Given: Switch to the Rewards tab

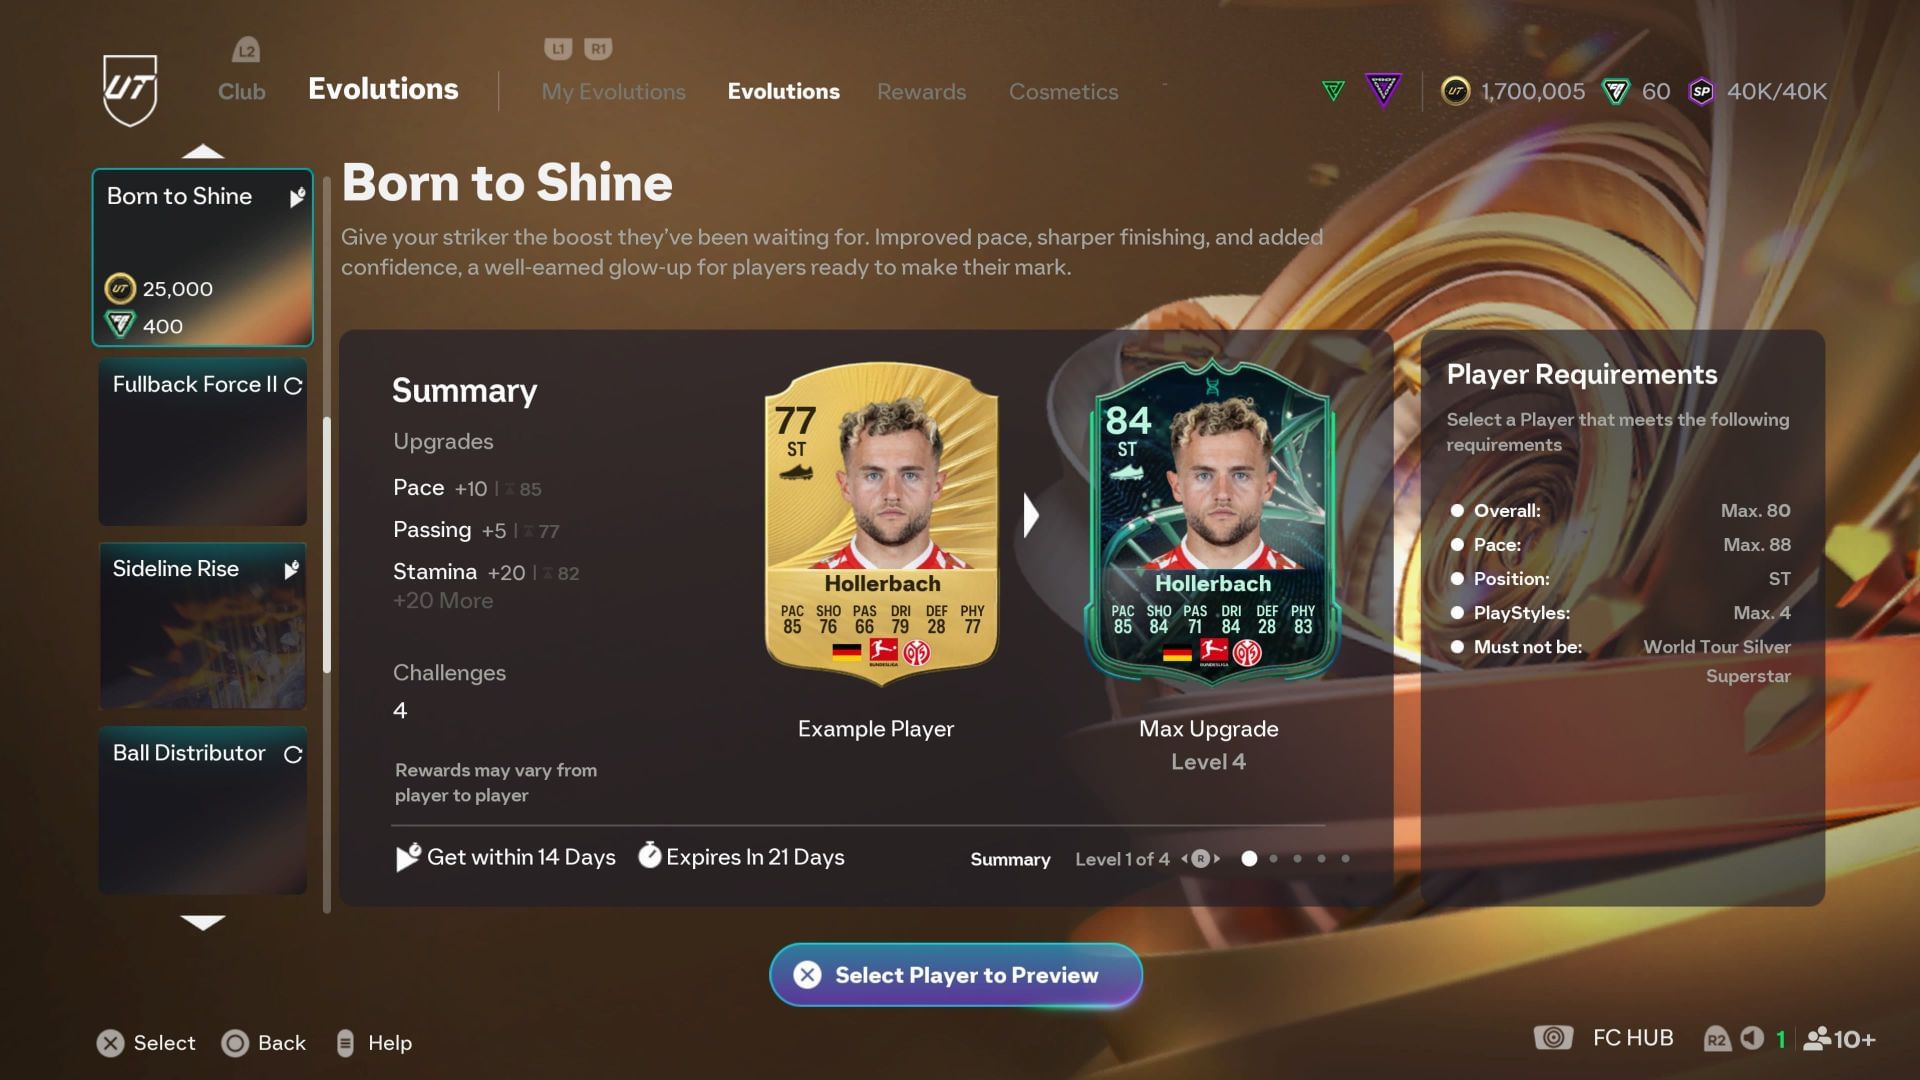Looking at the screenshot, I should pos(921,92).
